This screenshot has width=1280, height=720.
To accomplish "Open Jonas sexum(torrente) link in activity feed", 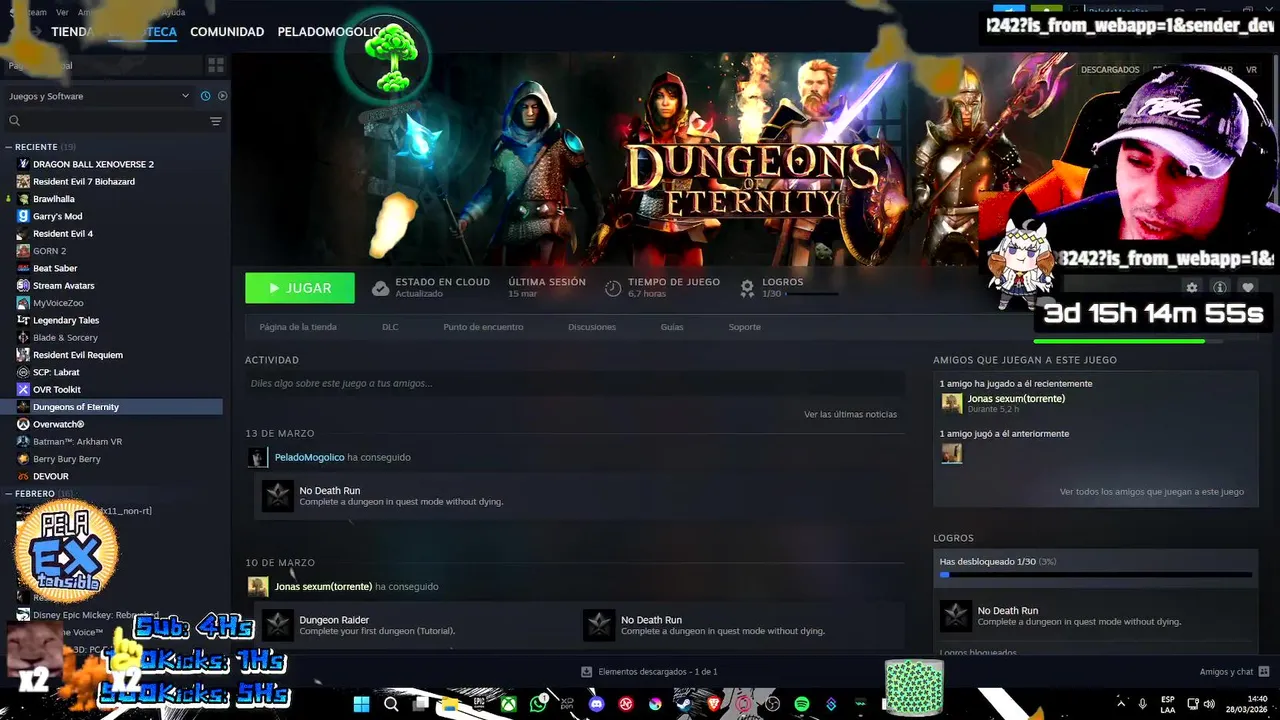I will tap(323, 586).
